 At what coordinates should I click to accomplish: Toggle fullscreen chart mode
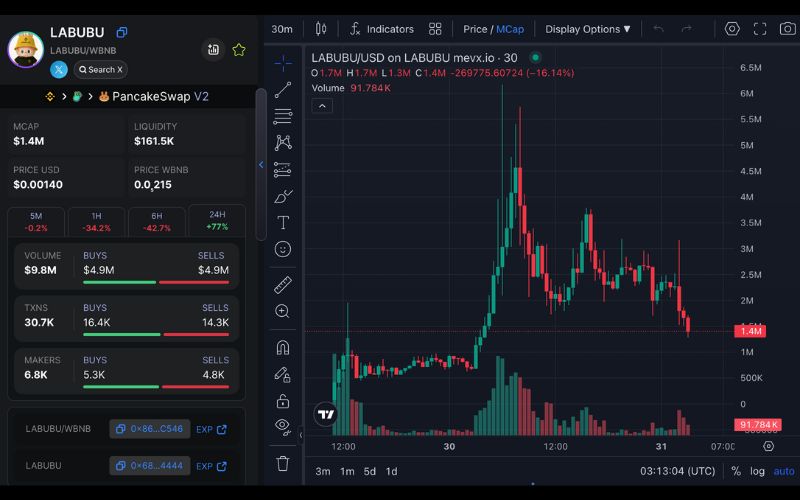pyautogui.click(x=760, y=29)
